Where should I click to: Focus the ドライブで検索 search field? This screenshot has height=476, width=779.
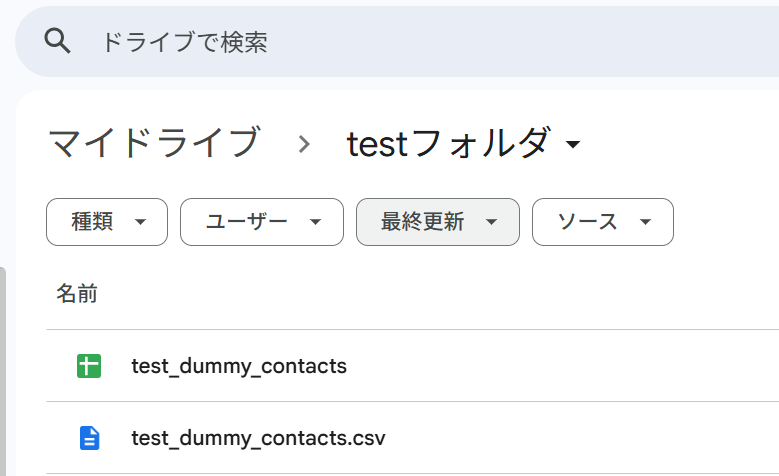397,41
